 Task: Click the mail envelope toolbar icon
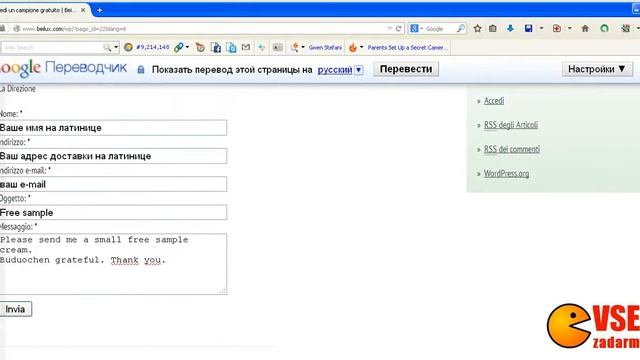click(246, 47)
